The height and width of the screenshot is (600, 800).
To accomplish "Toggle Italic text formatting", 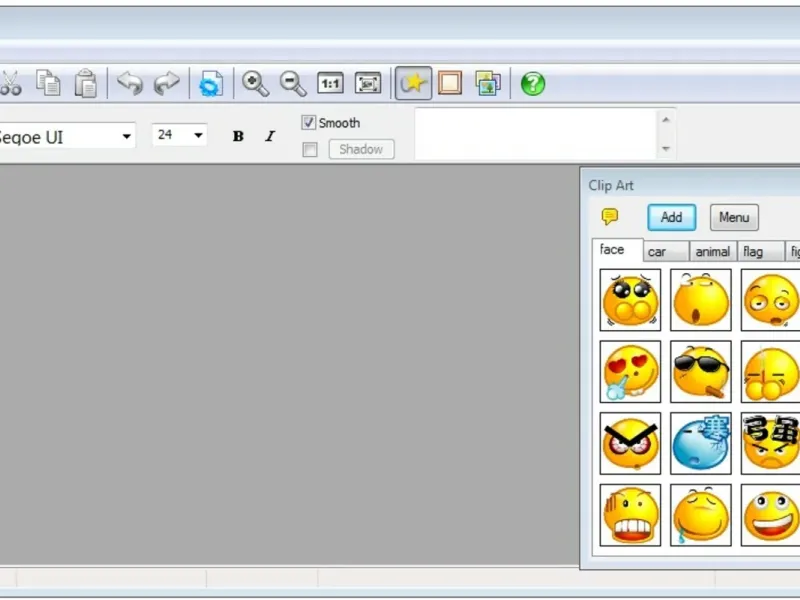I will pyautogui.click(x=270, y=136).
